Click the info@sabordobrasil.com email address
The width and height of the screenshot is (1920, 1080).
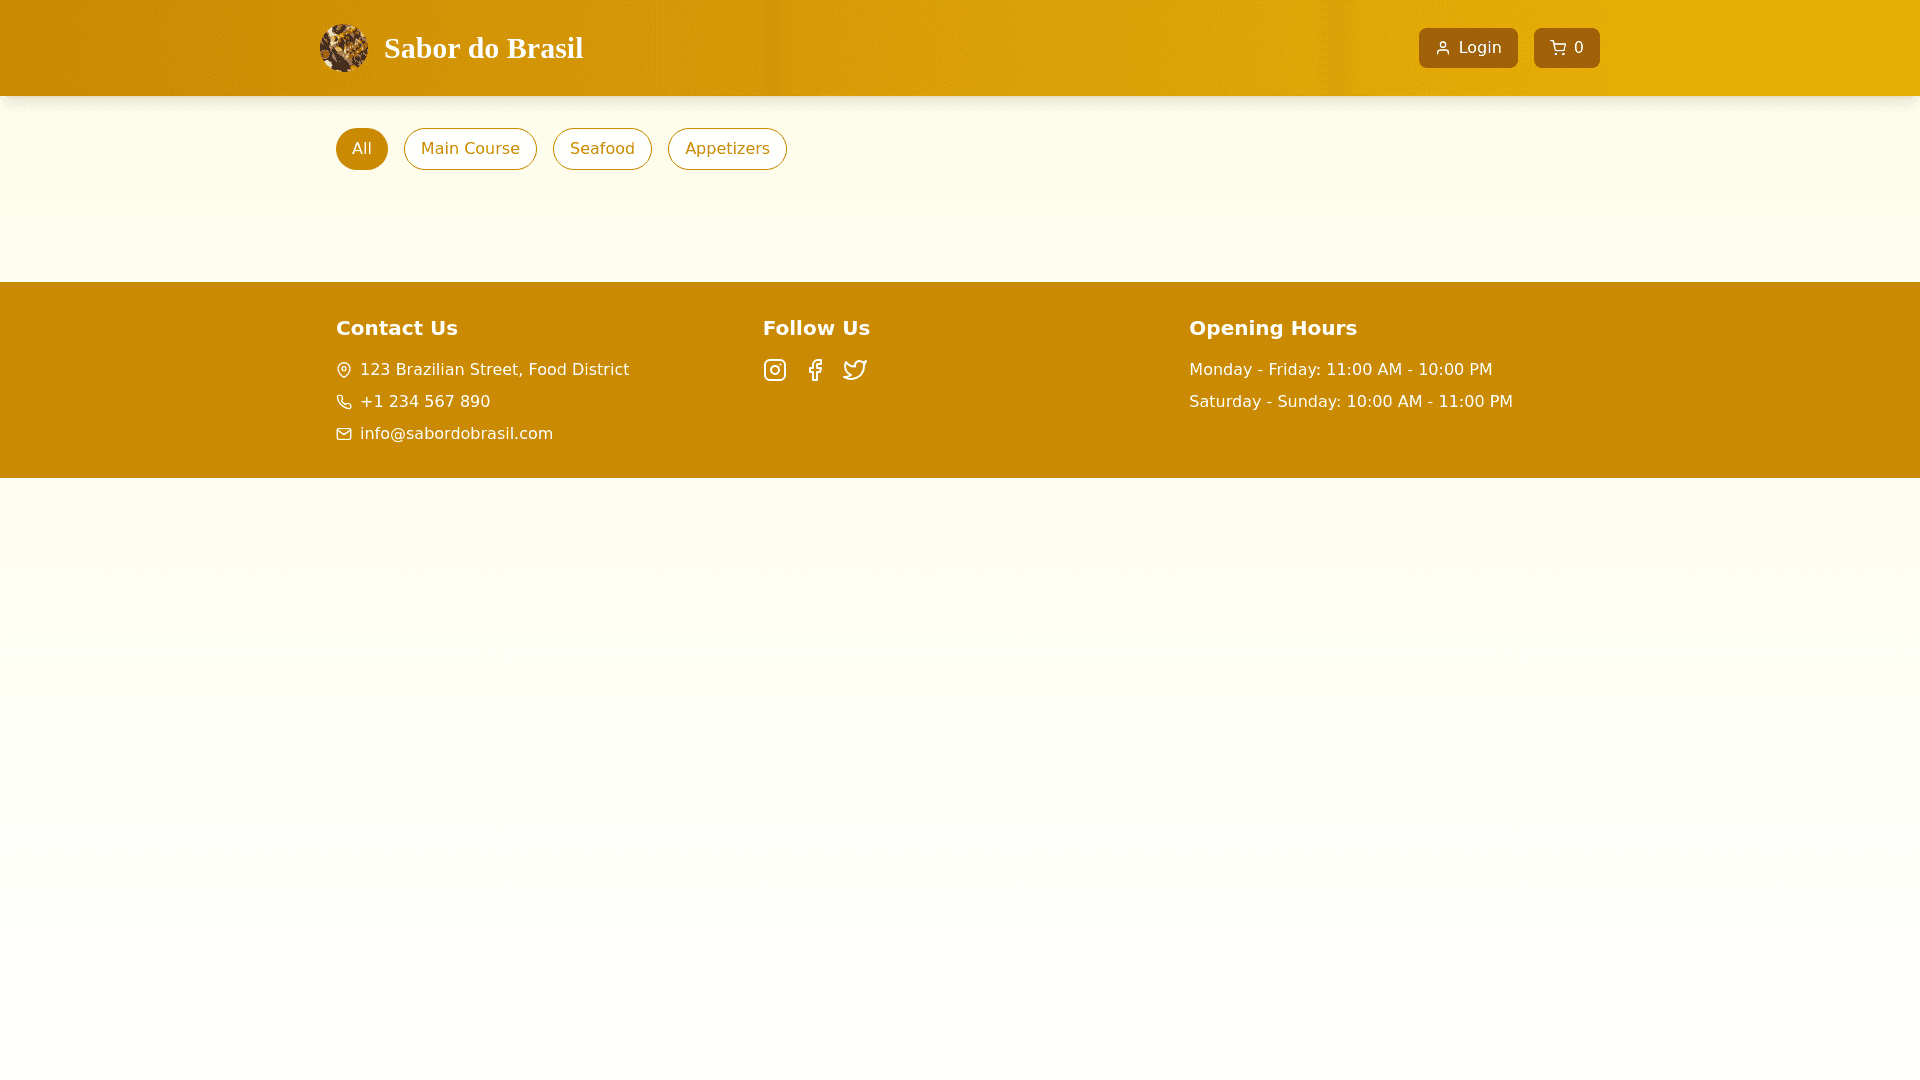click(456, 434)
